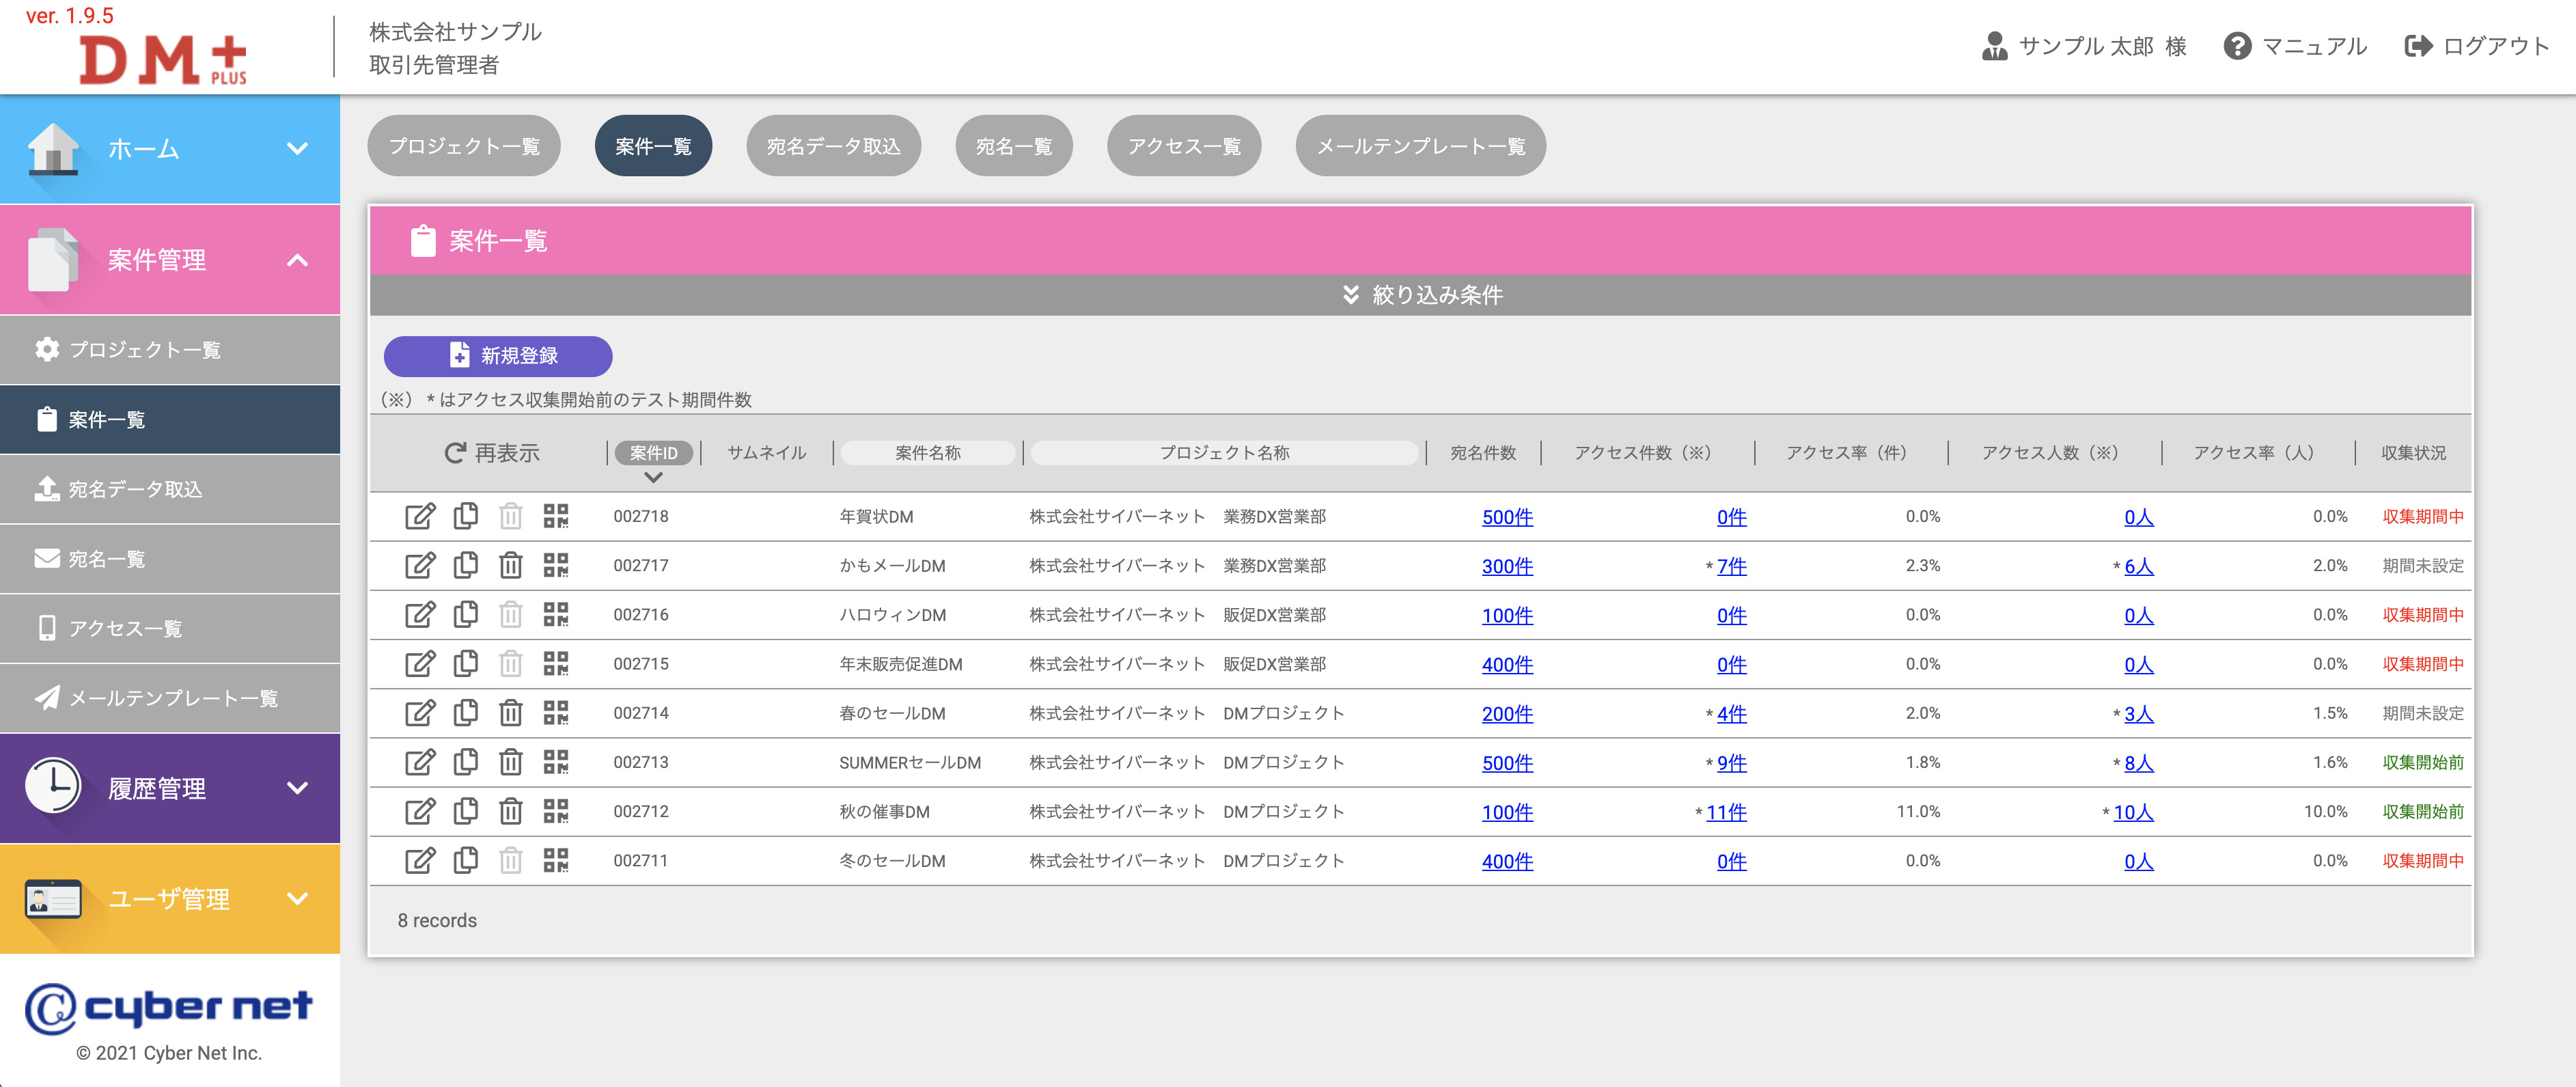Sort by 案件名称 column header
Screen dimensions: 2576x1087
tap(928, 453)
